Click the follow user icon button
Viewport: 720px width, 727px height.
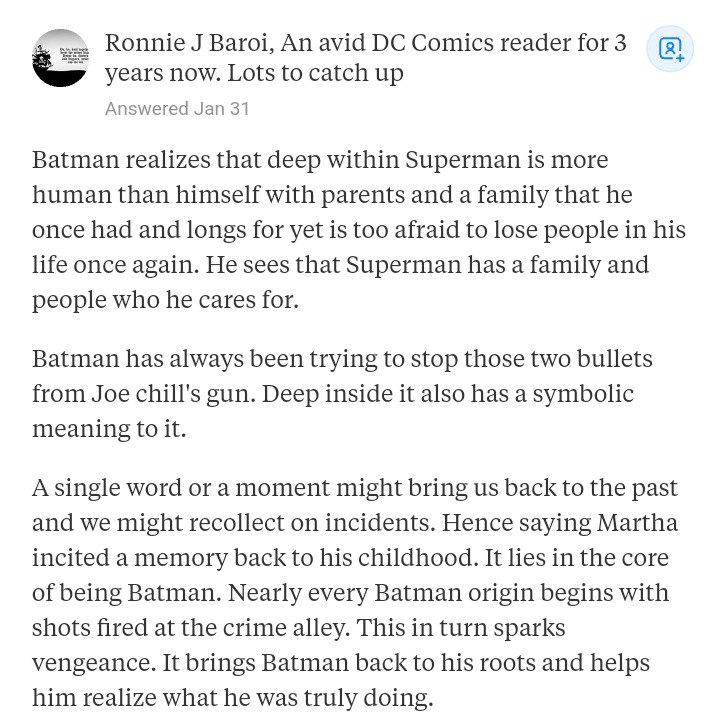[x=670, y=49]
